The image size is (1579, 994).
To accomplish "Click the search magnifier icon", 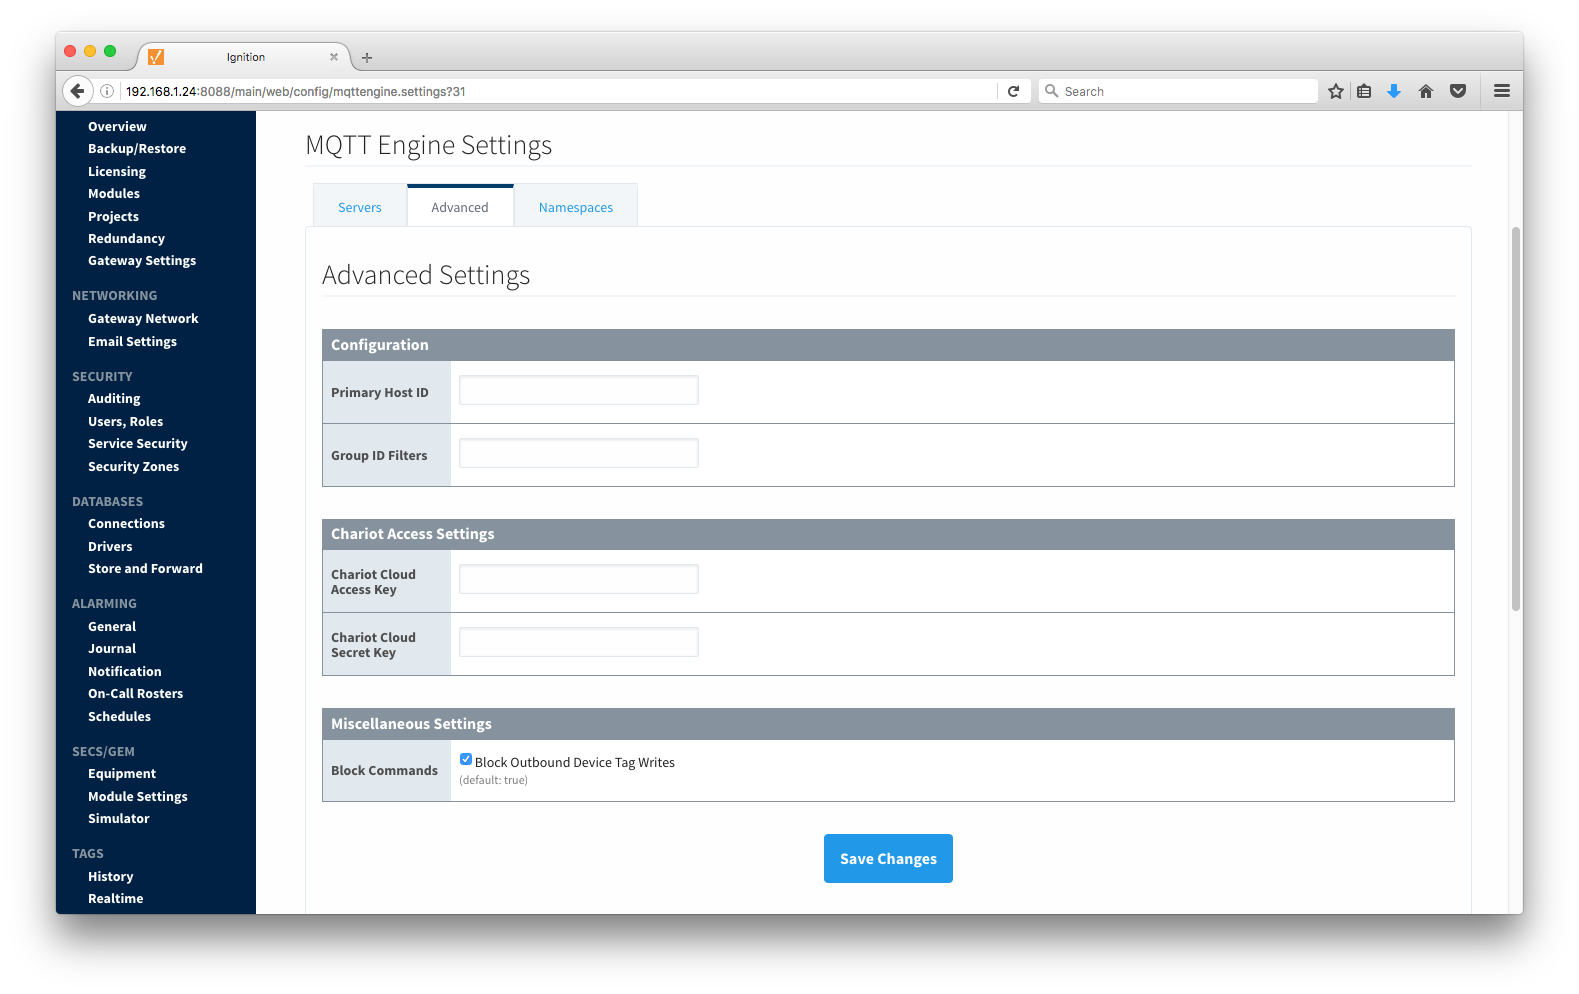I will 1052,91.
